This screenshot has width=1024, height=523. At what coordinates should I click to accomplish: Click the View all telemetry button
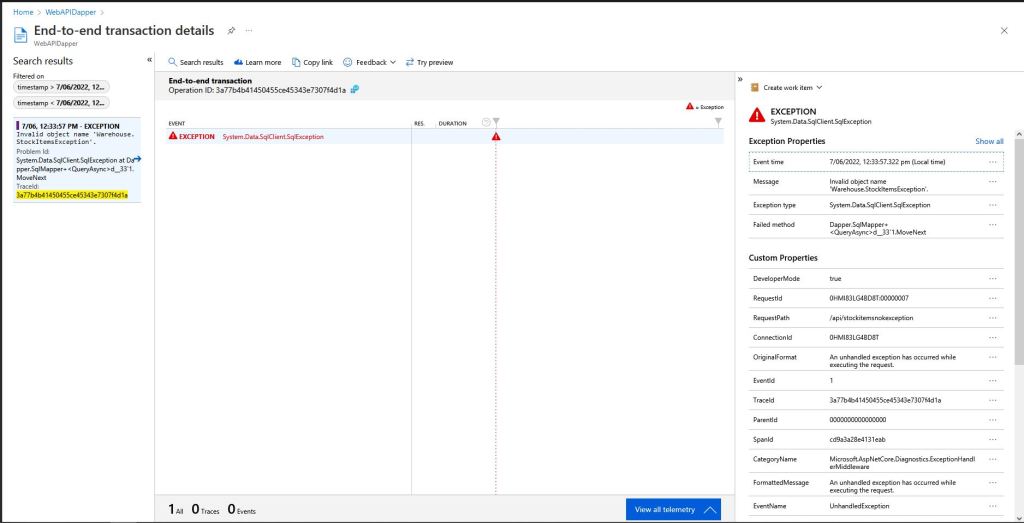672,509
